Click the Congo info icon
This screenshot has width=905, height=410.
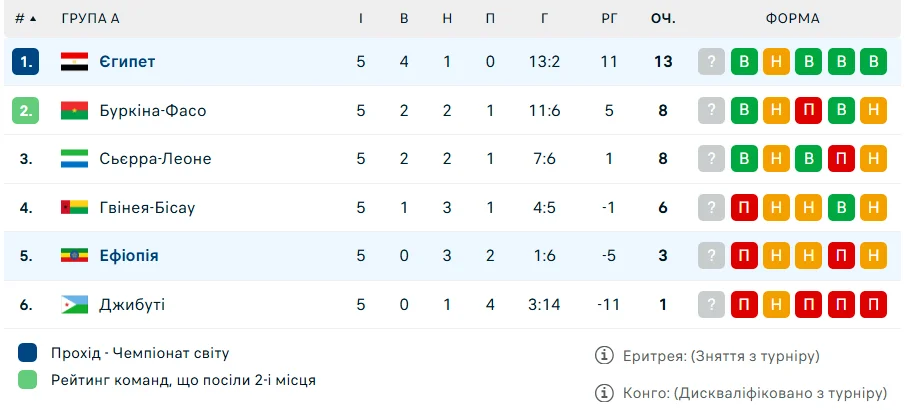tap(604, 392)
